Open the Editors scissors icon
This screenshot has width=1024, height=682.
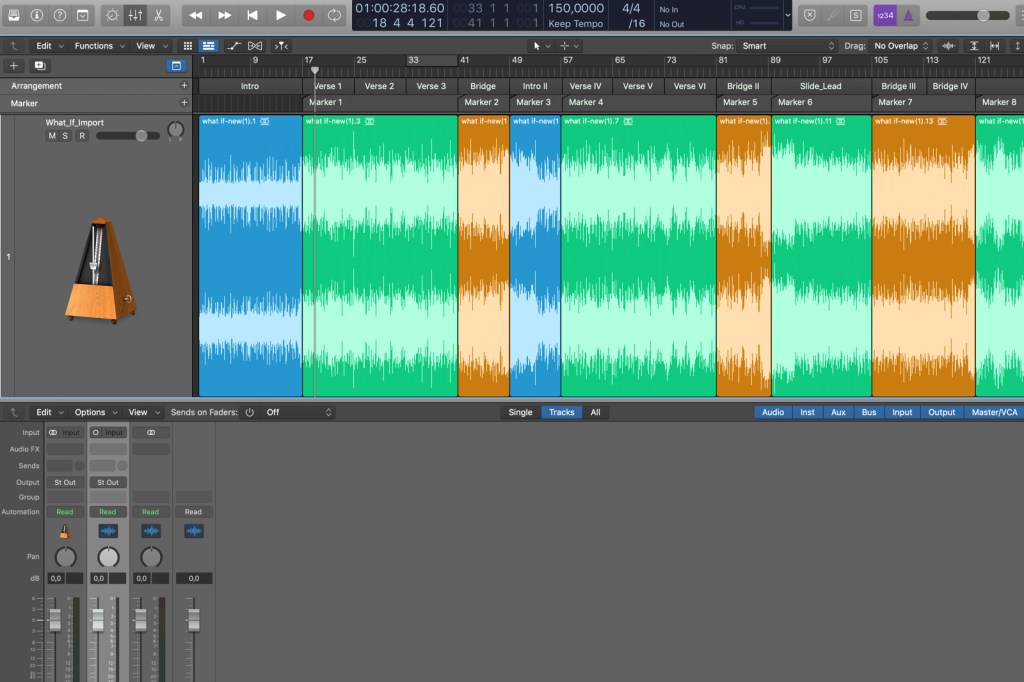coord(158,15)
